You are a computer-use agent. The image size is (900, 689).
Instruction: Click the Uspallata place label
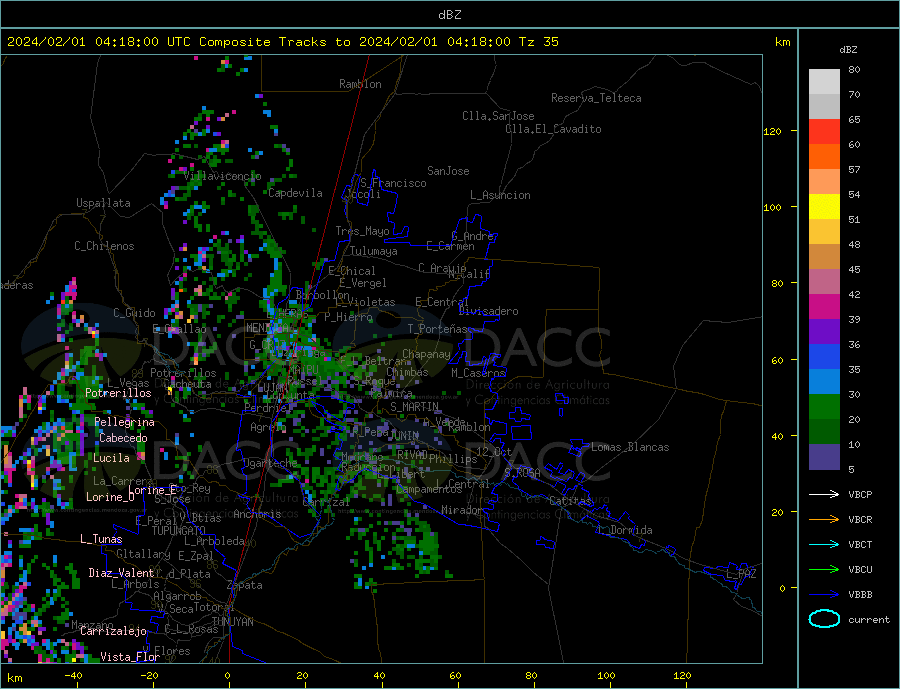click(x=103, y=203)
